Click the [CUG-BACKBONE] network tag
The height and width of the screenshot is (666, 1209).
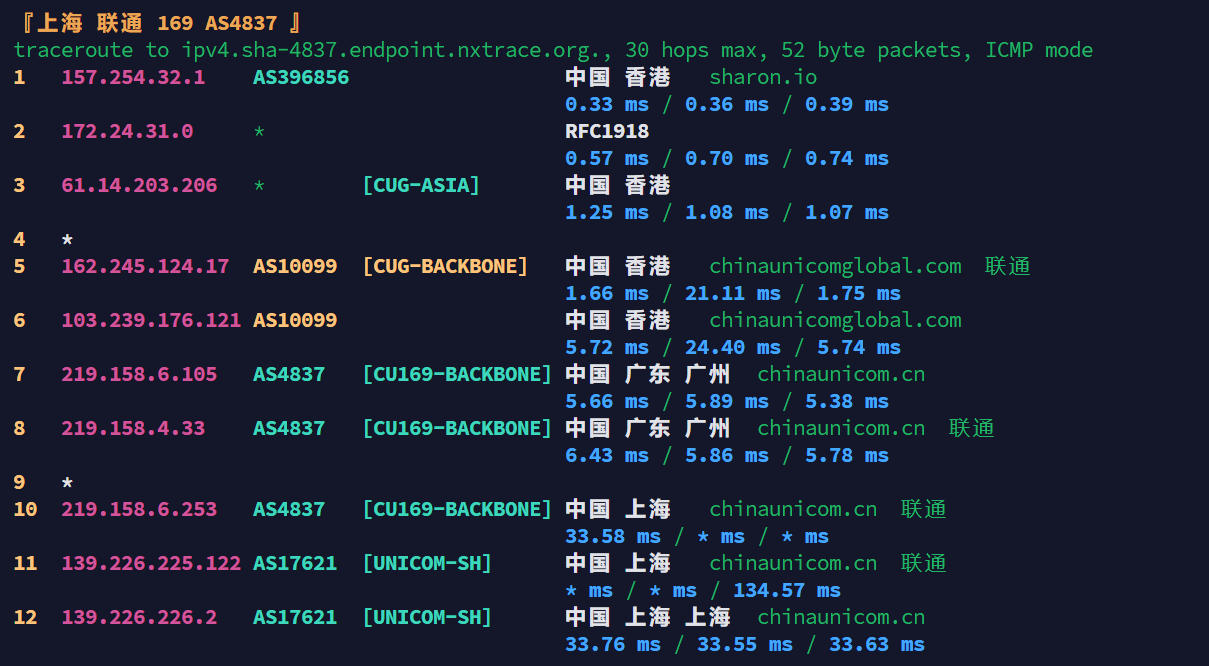(445, 266)
